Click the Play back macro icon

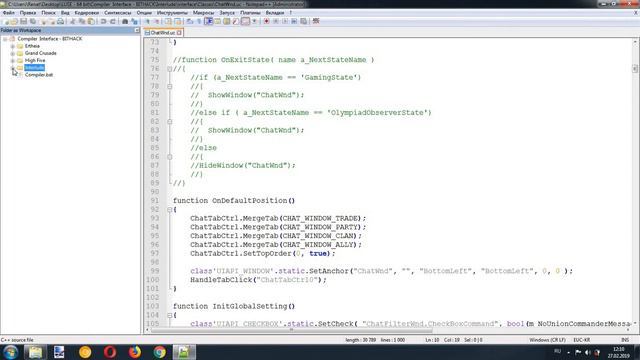coord(284,21)
